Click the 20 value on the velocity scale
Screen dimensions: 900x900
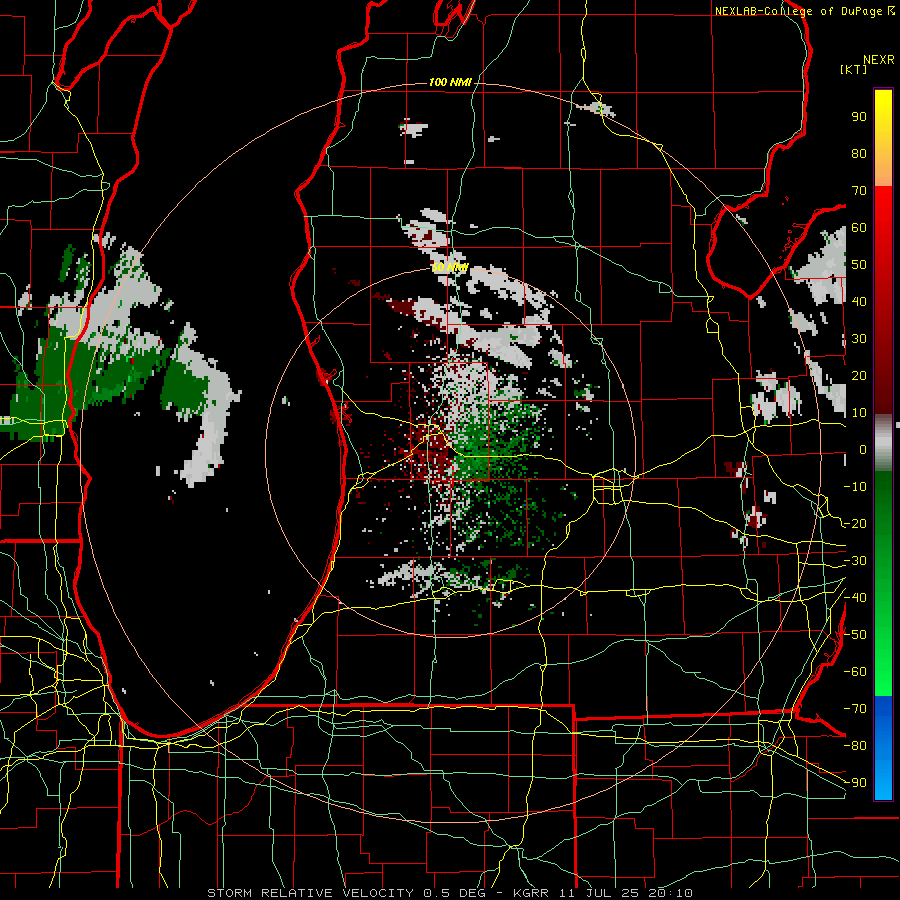coord(859,376)
